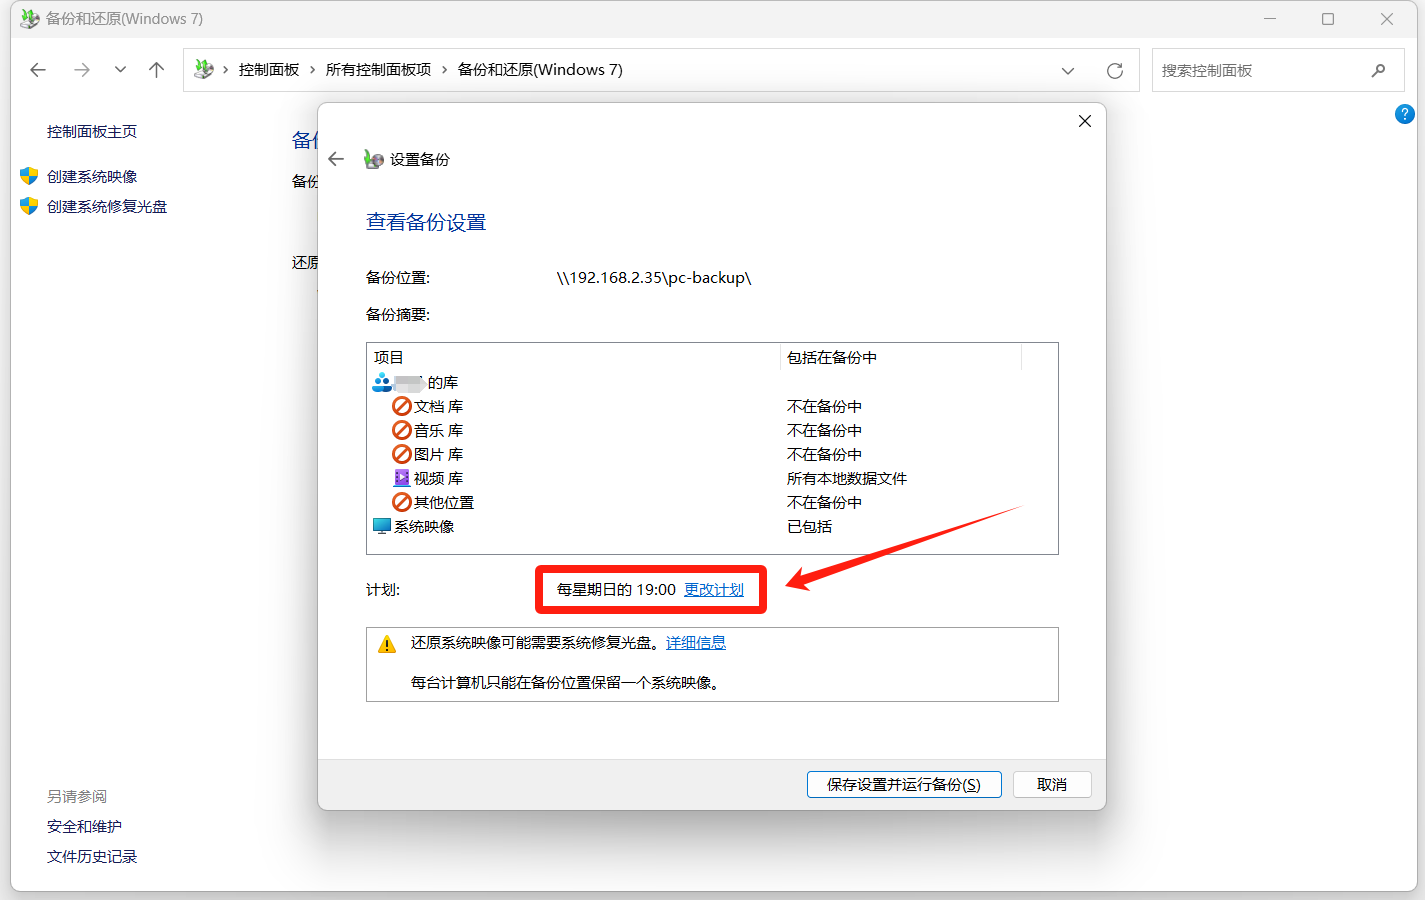Screen dimensions: 1425x900
Task: Select the 系统映像 row in summary list
Action: click(424, 527)
